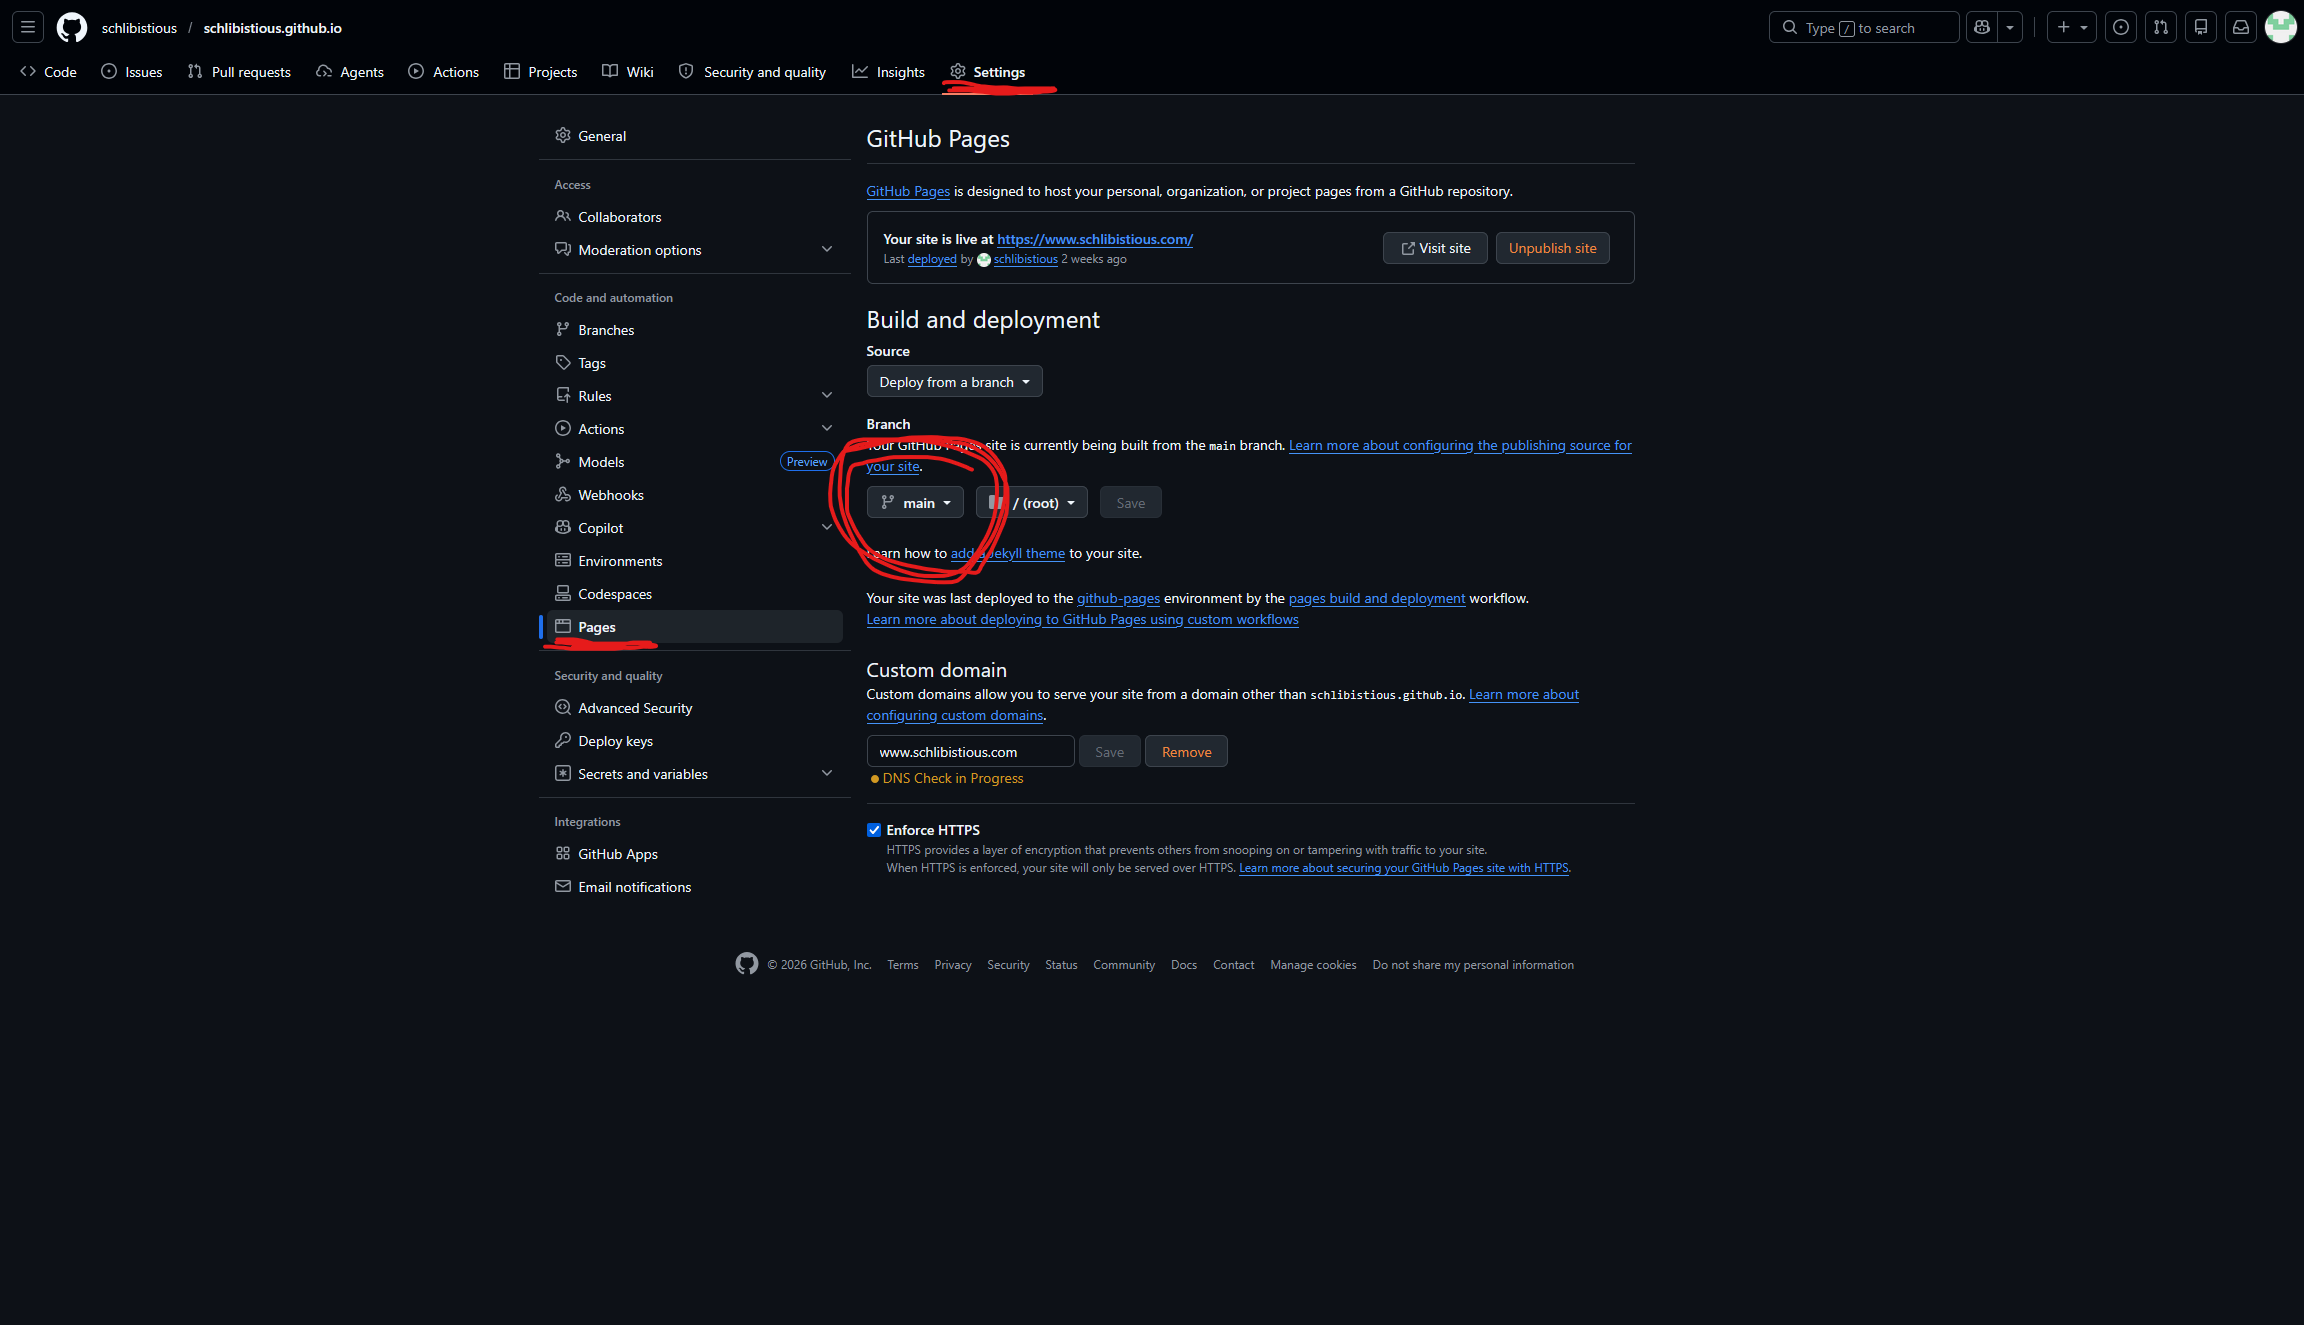Switch to the Code tab
Image resolution: width=2304 pixels, height=1325 pixels.
48,71
